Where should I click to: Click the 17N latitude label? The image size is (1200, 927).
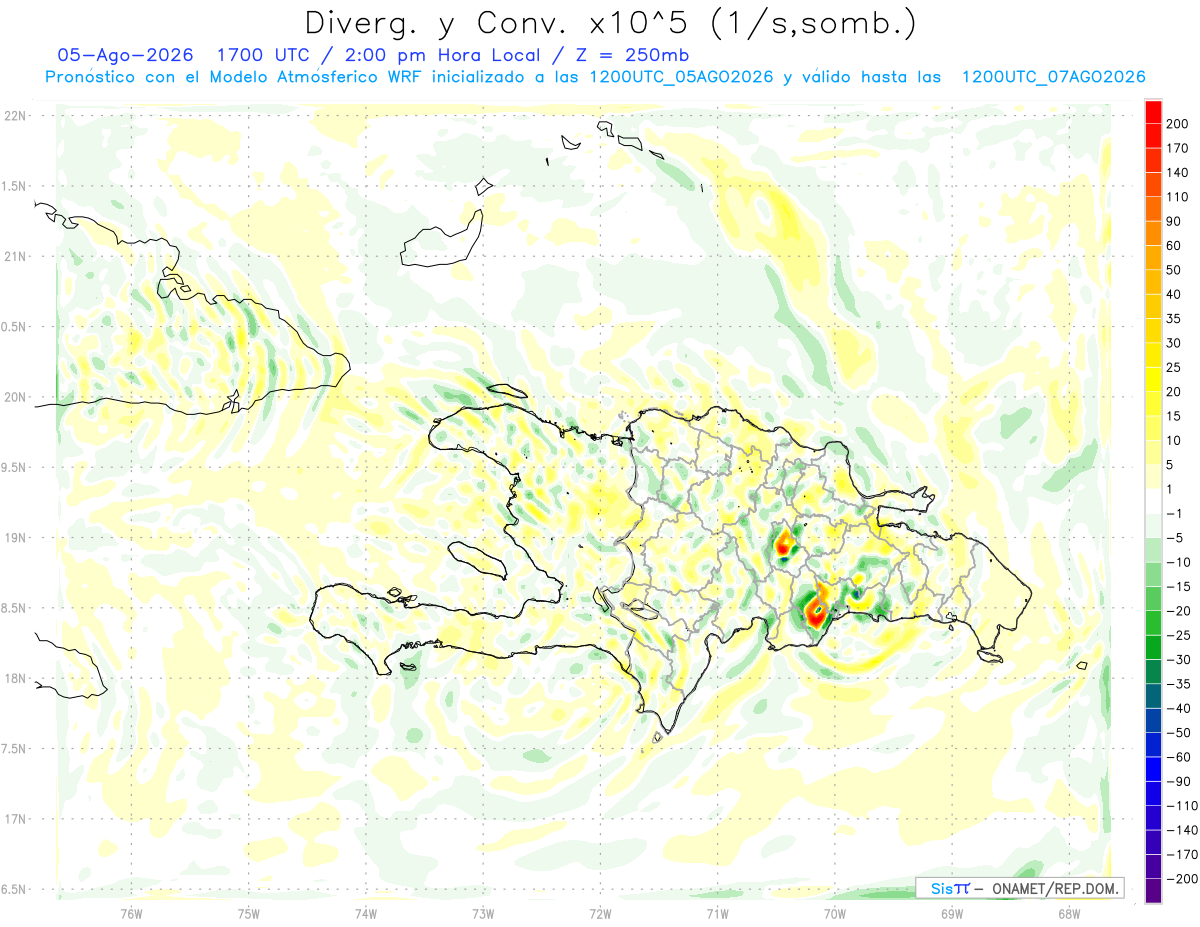point(14,819)
